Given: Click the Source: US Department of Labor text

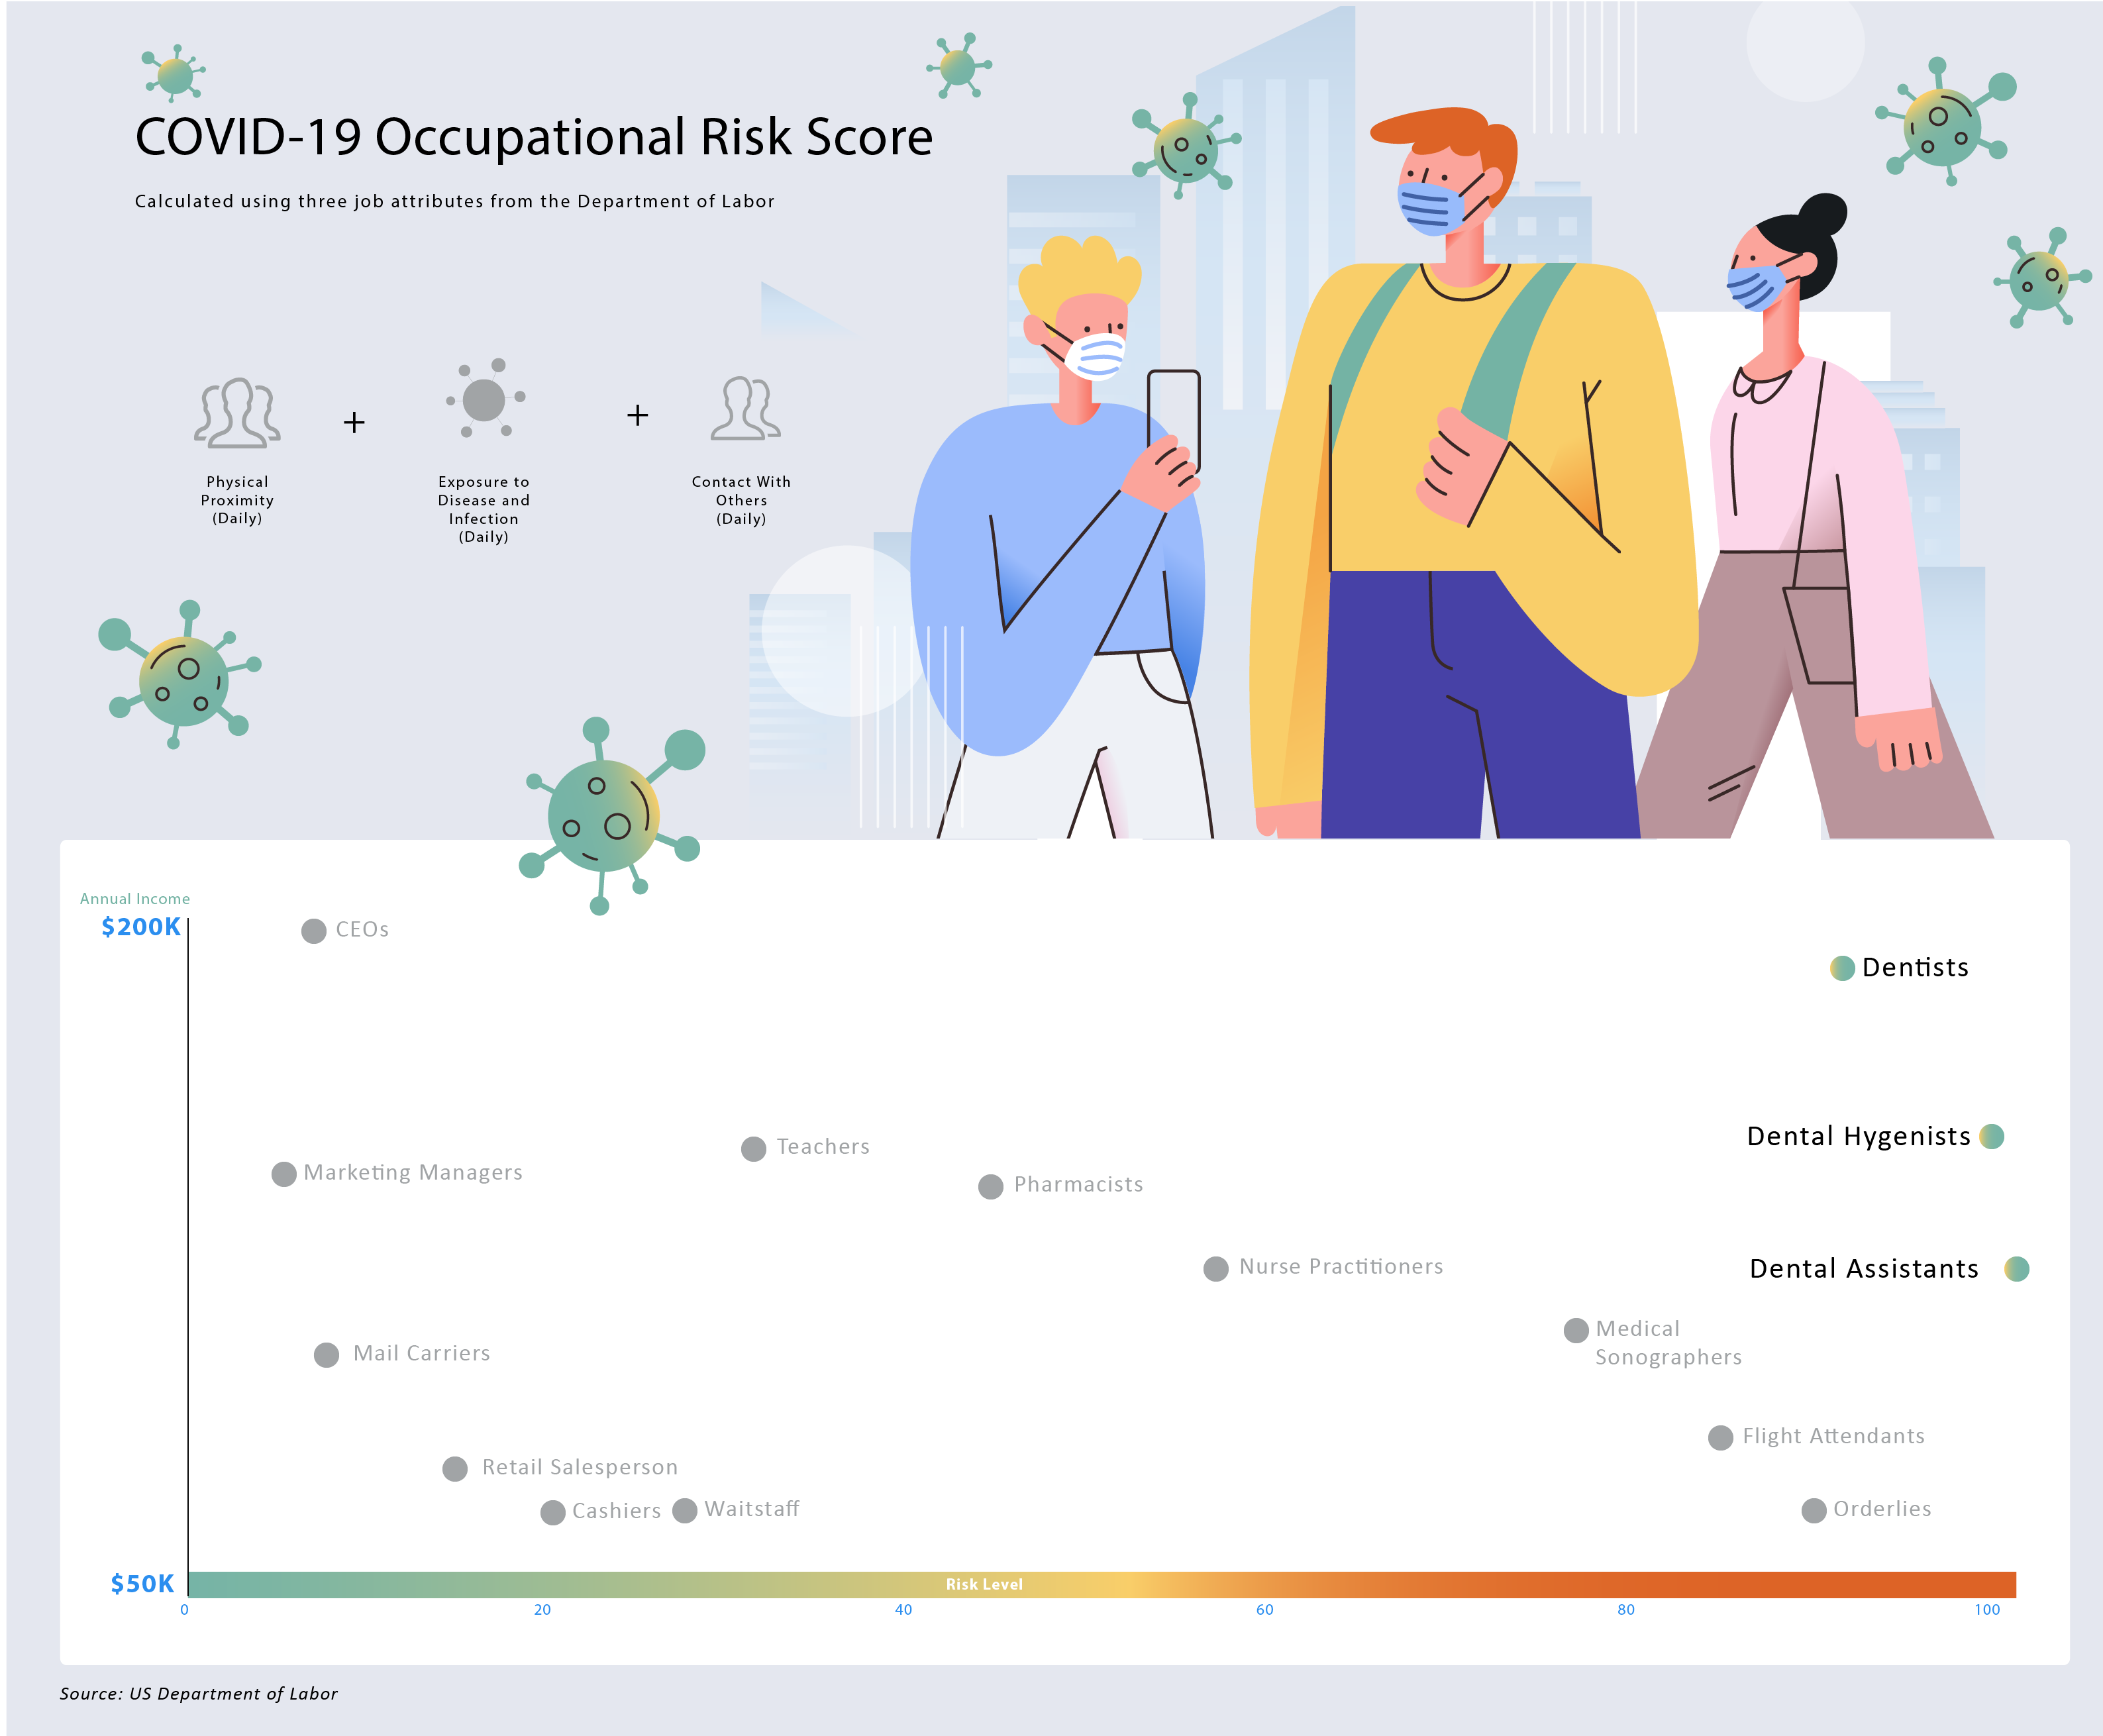Looking at the screenshot, I should pyautogui.click(x=199, y=1694).
